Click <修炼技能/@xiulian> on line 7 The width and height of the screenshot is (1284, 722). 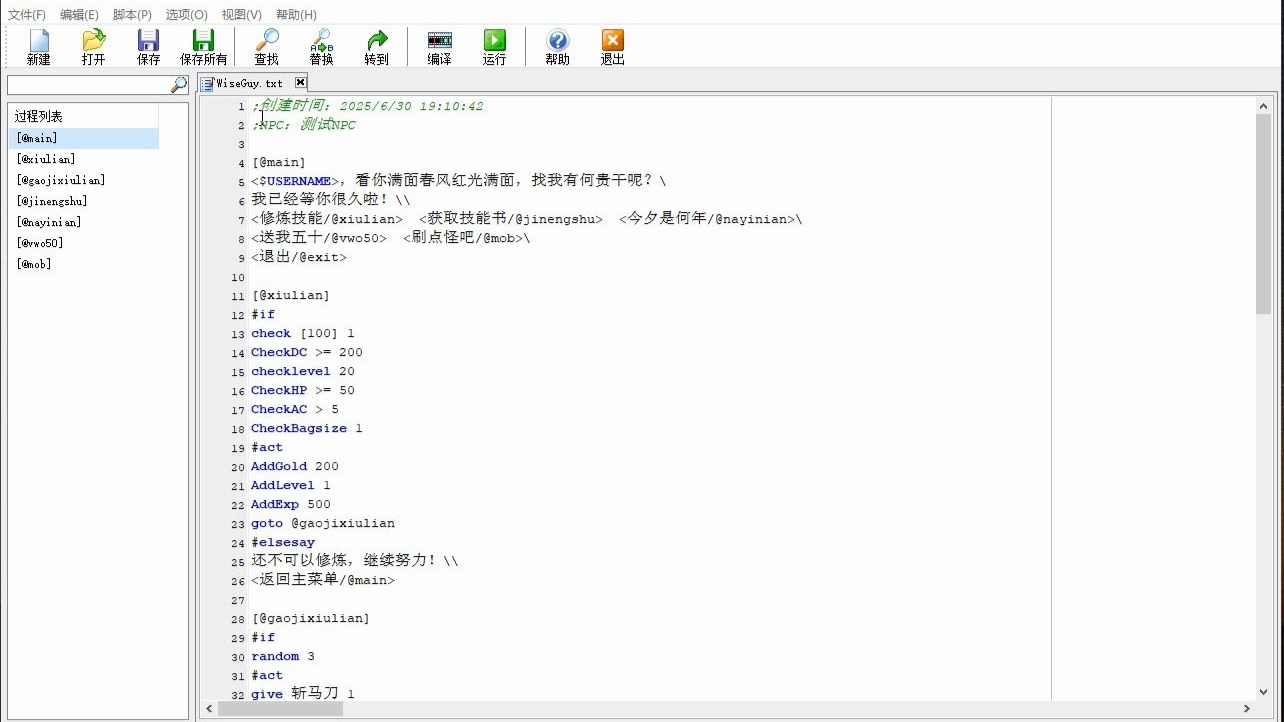[x=327, y=219]
